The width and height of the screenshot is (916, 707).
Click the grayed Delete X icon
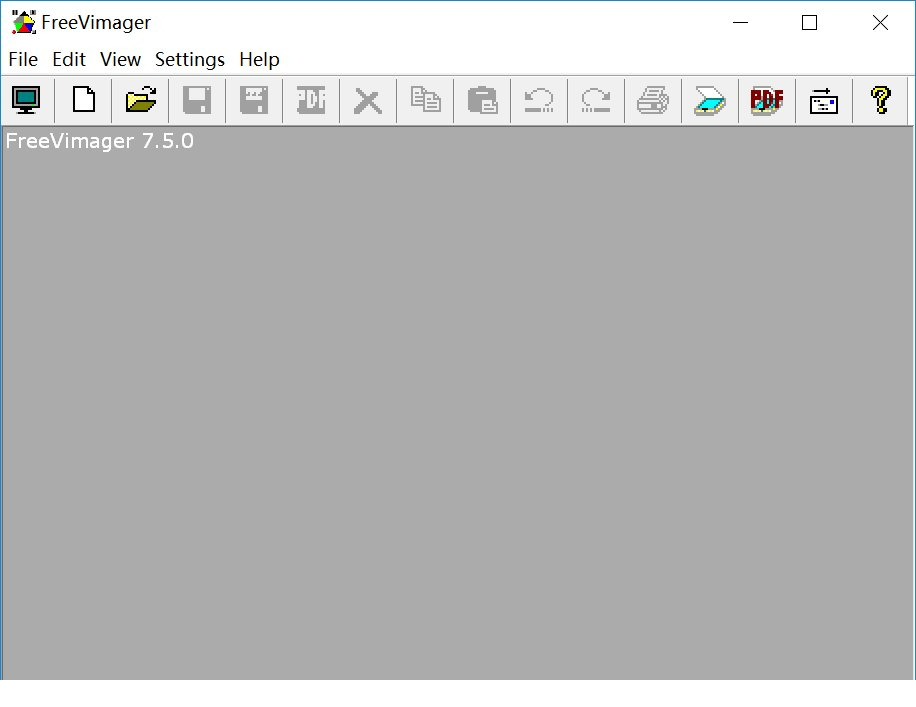tap(368, 102)
